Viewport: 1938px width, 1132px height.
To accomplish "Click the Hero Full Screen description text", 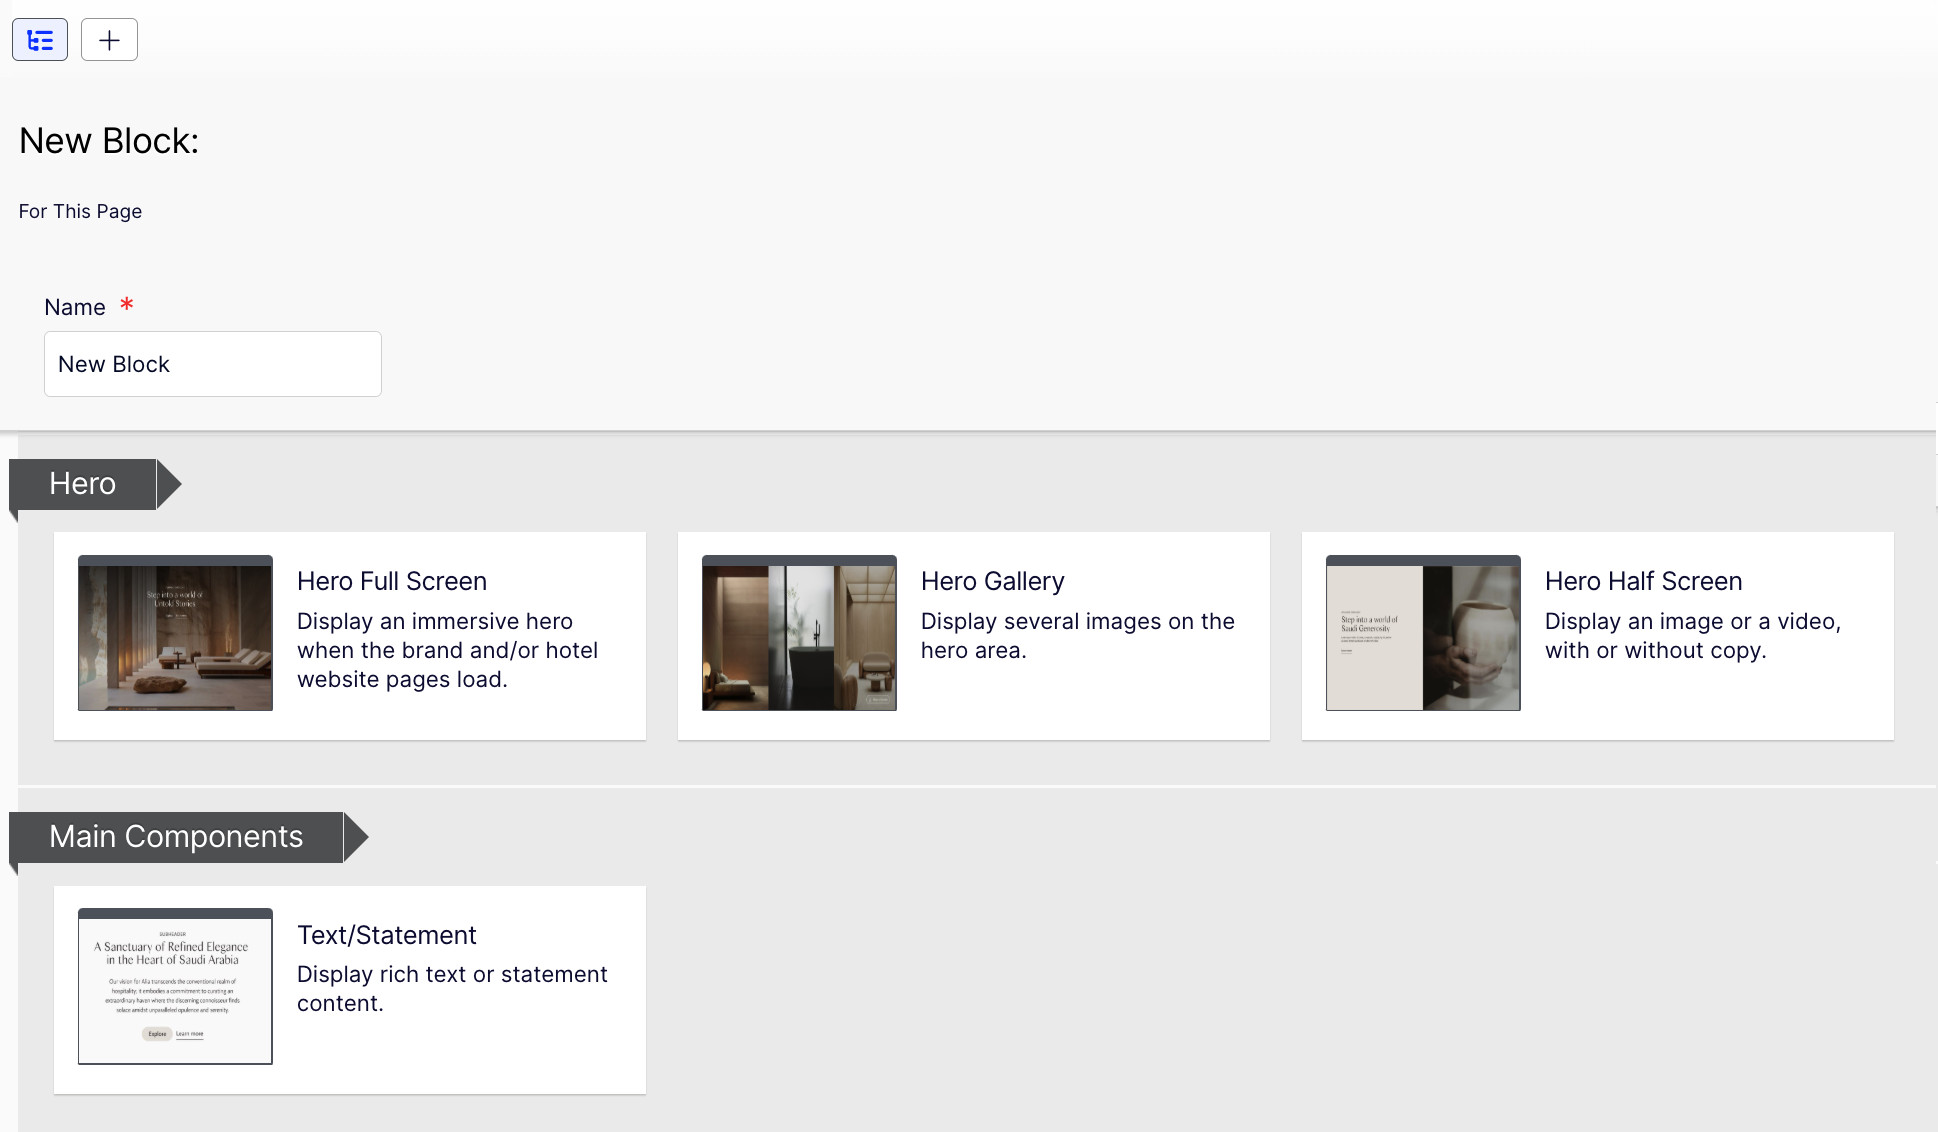I will pyautogui.click(x=447, y=650).
